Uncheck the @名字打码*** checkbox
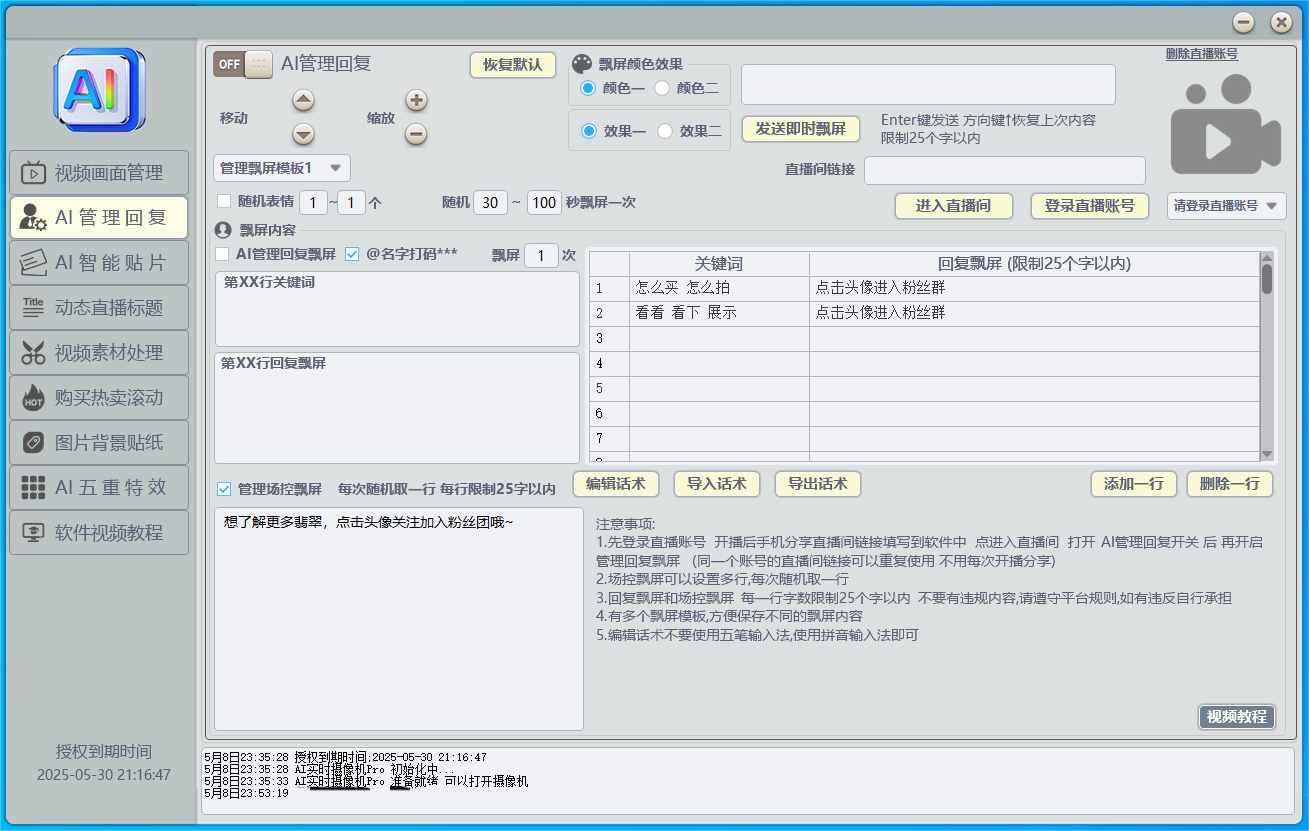The image size is (1309, 831). point(352,254)
